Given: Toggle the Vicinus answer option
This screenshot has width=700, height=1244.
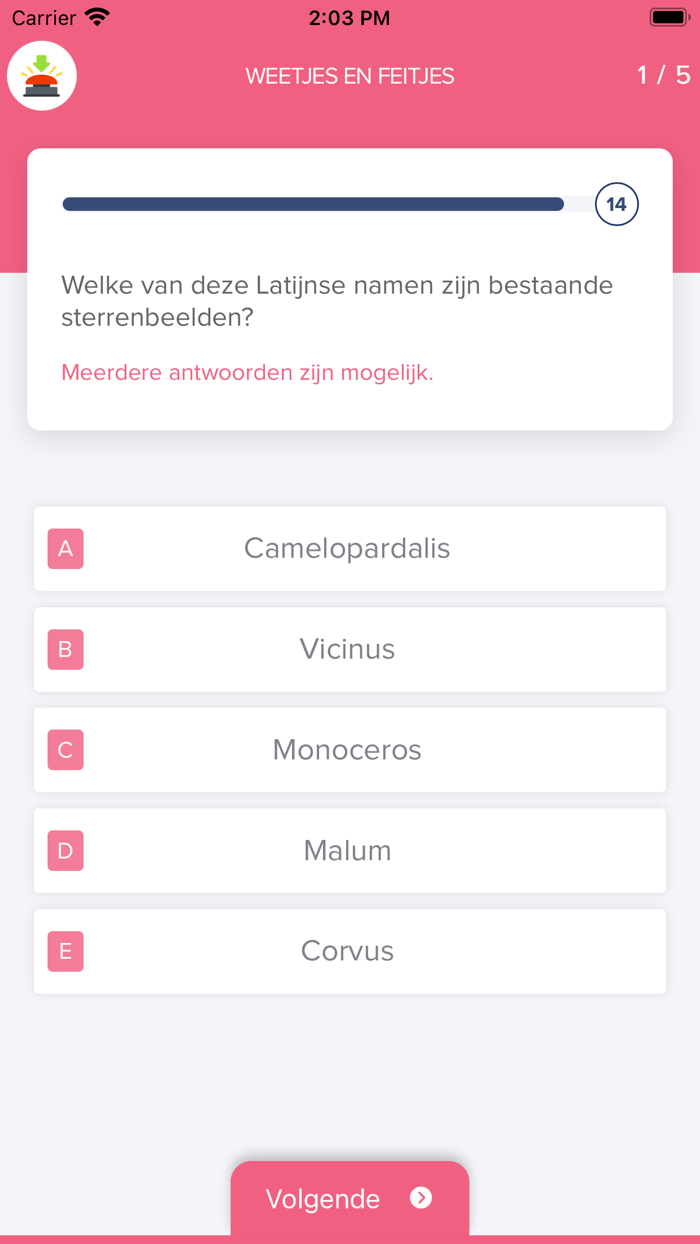Looking at the screenshot, I should point(347,649).
